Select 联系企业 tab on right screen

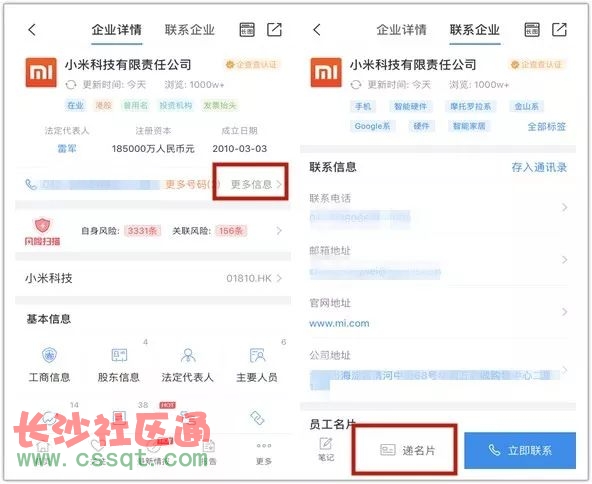[x=475, y=30]
